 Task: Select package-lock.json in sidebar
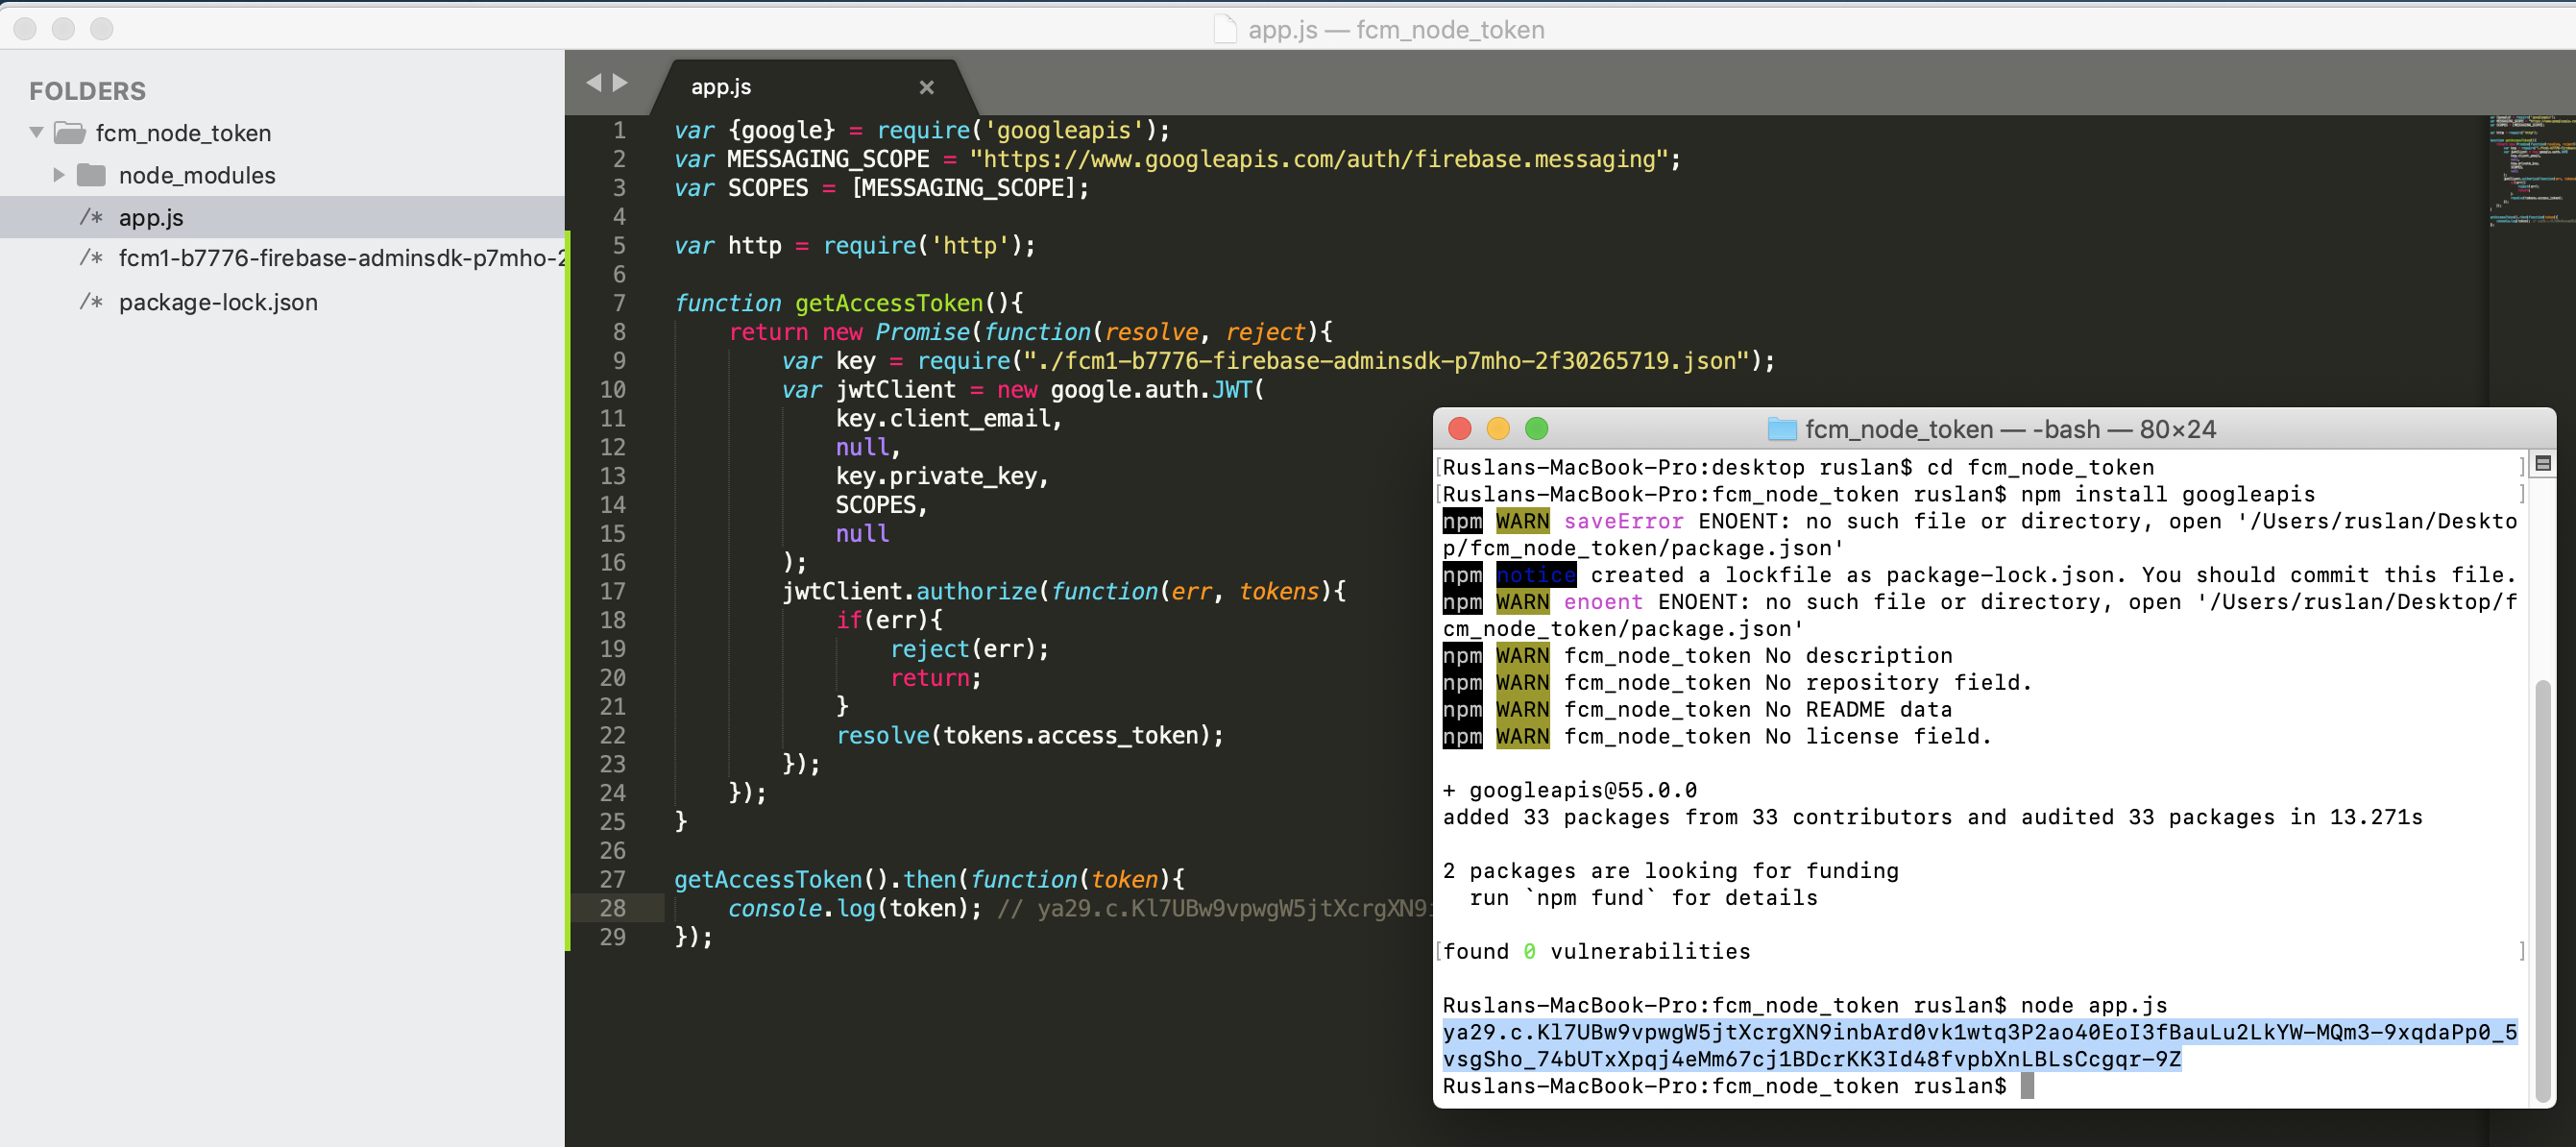coord(218,302)
